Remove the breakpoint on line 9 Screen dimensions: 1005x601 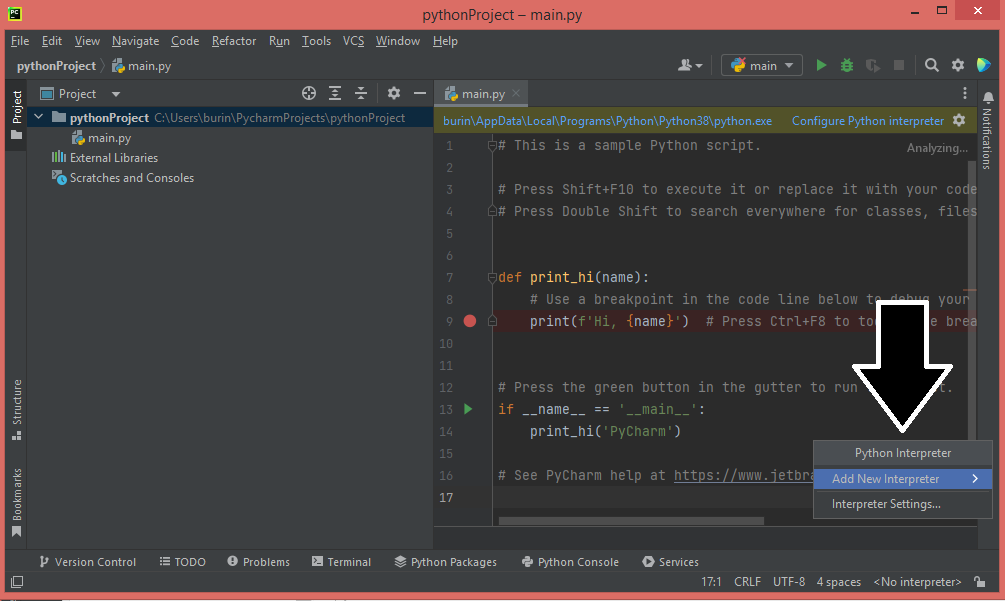pos(470,321)
